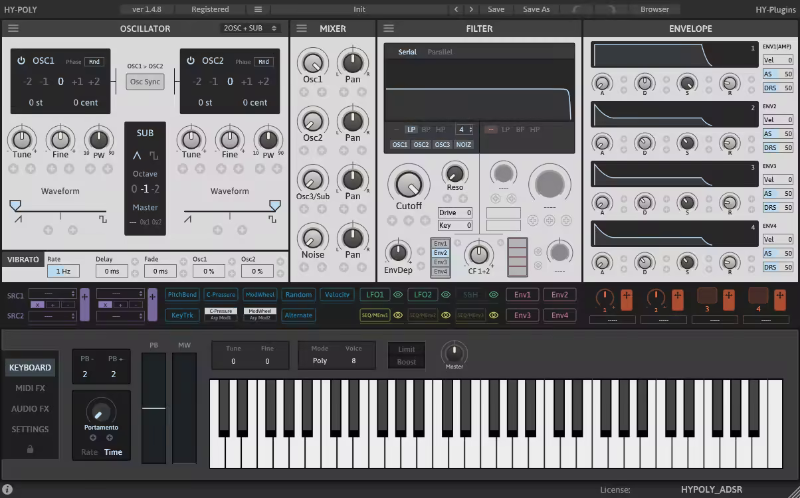Toggle the eye icon next to LFO1
The width and height of the screenshot is (800, 498).
tap(398, 295)
